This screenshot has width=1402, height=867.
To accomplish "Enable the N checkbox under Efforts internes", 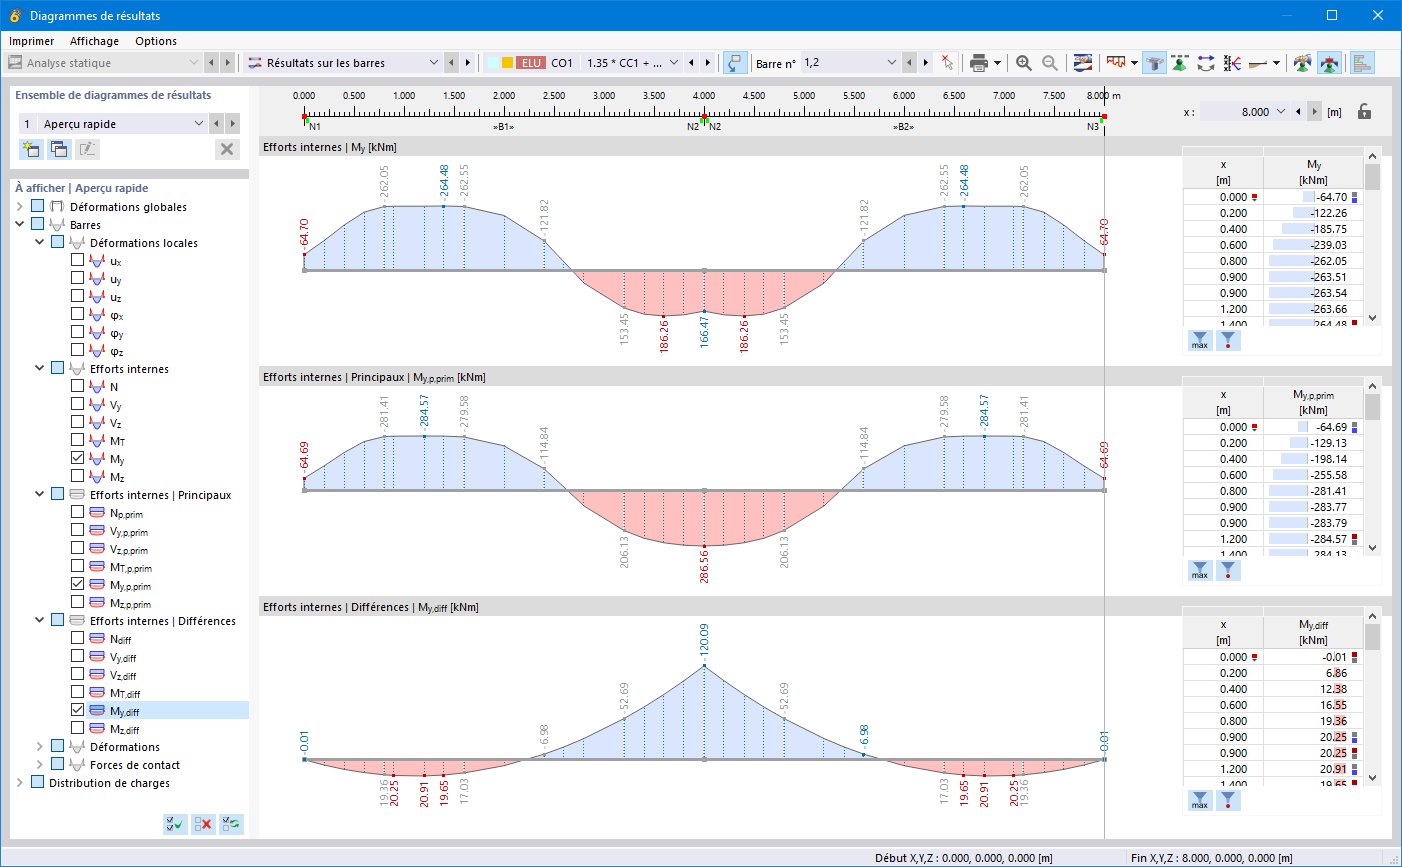I will (78, 386).
